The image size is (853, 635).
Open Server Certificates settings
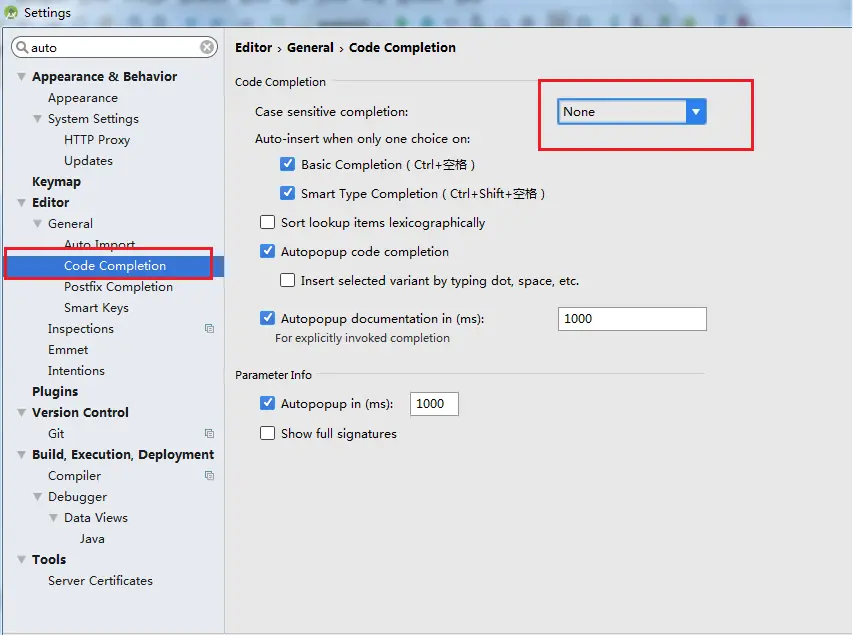(100, 581)
